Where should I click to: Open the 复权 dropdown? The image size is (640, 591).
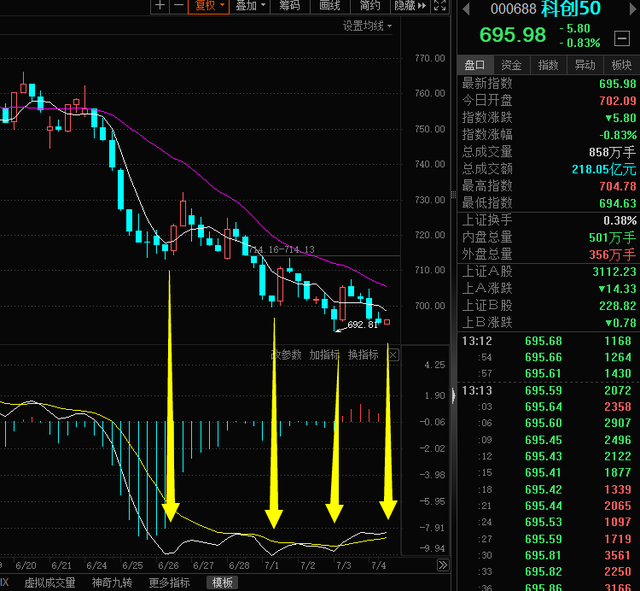coord(209,6)
